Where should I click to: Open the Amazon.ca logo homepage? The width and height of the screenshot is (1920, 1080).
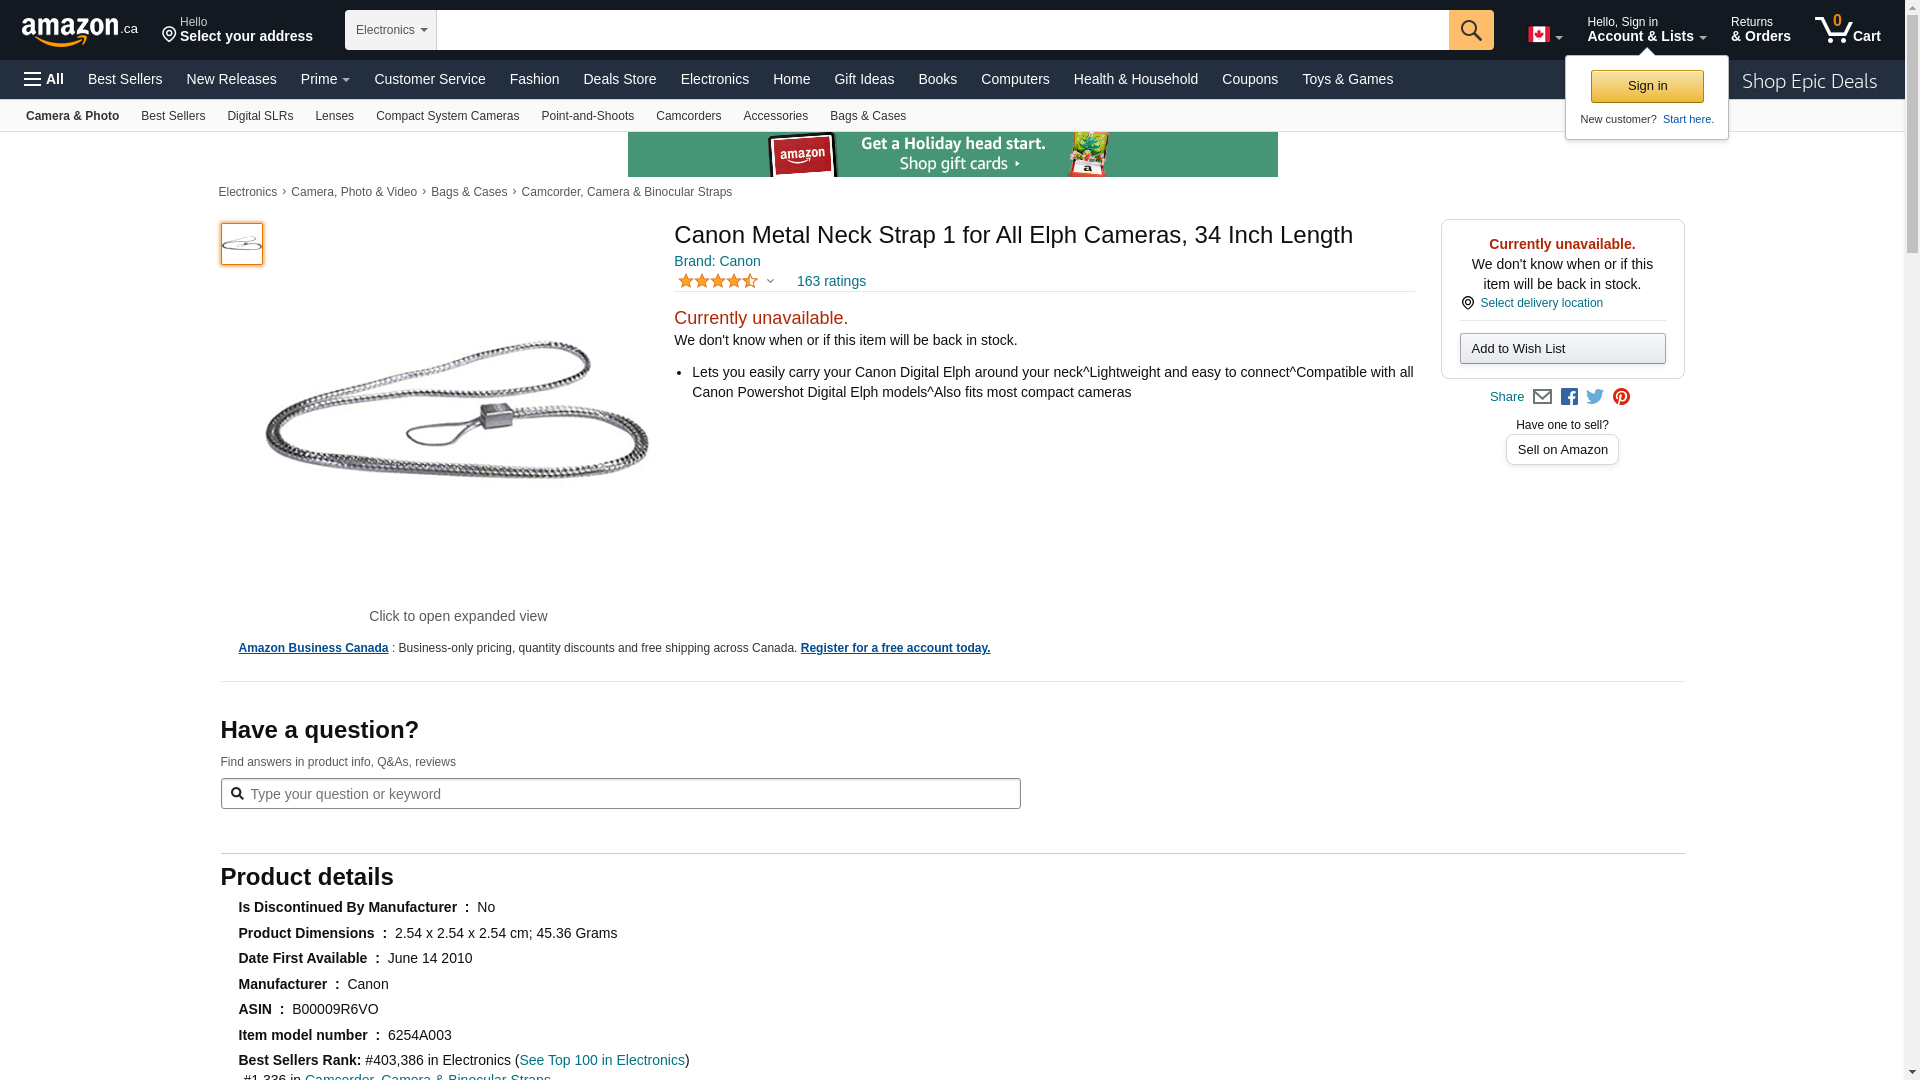pos(80,31)
